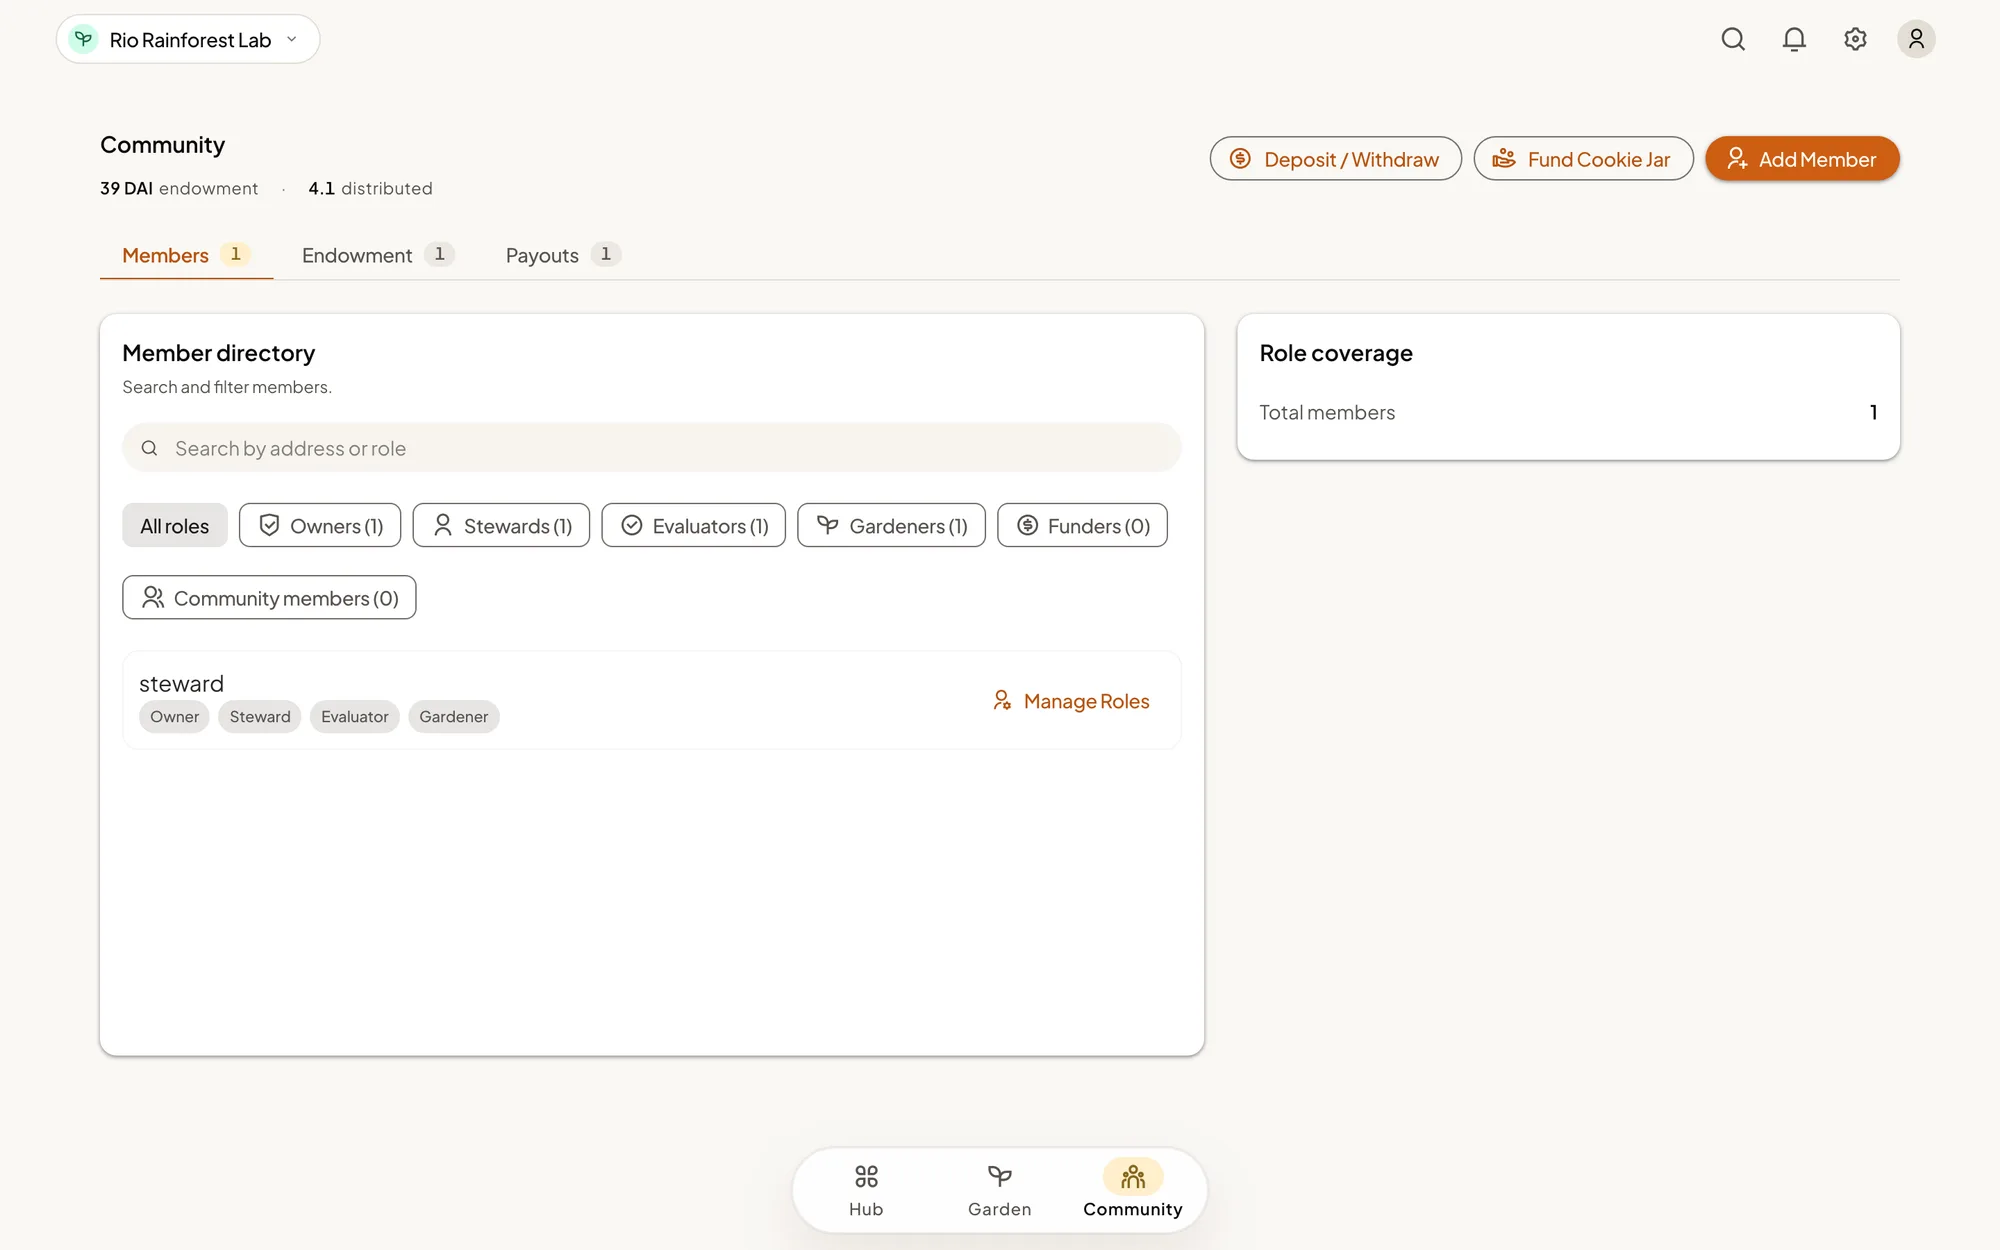Click the Total members row in Role coverage

click(1568, 412)
